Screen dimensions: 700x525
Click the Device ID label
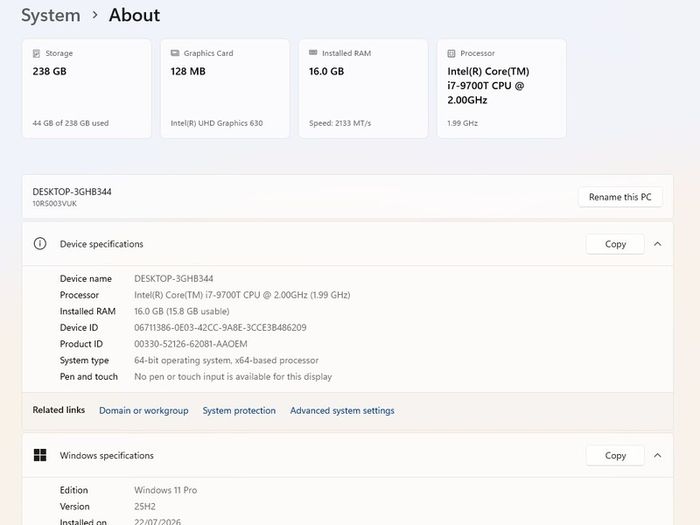79,328
